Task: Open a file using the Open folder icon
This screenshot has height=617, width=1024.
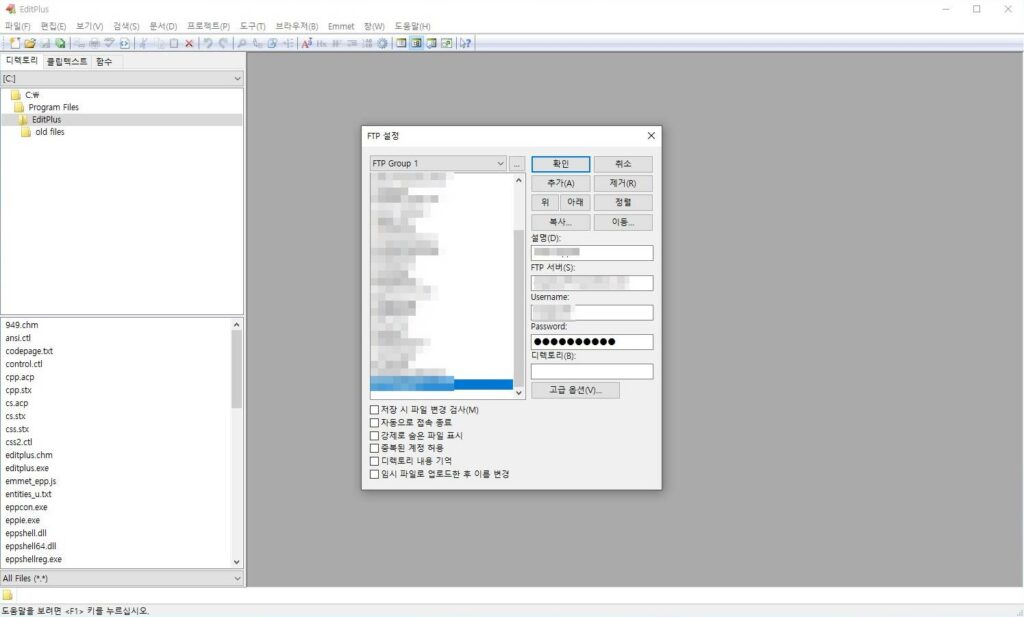Action: pyautogui.click(x=31, y=43)
